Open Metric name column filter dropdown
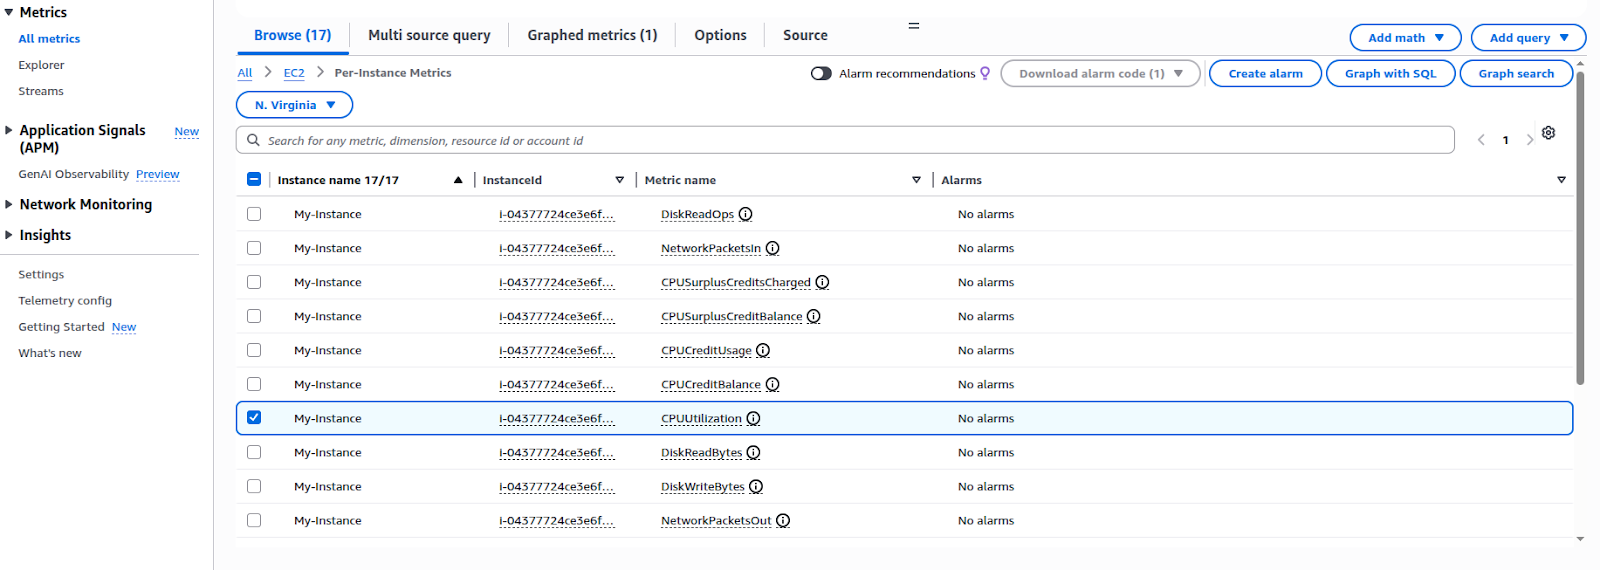 click(916, 180)
